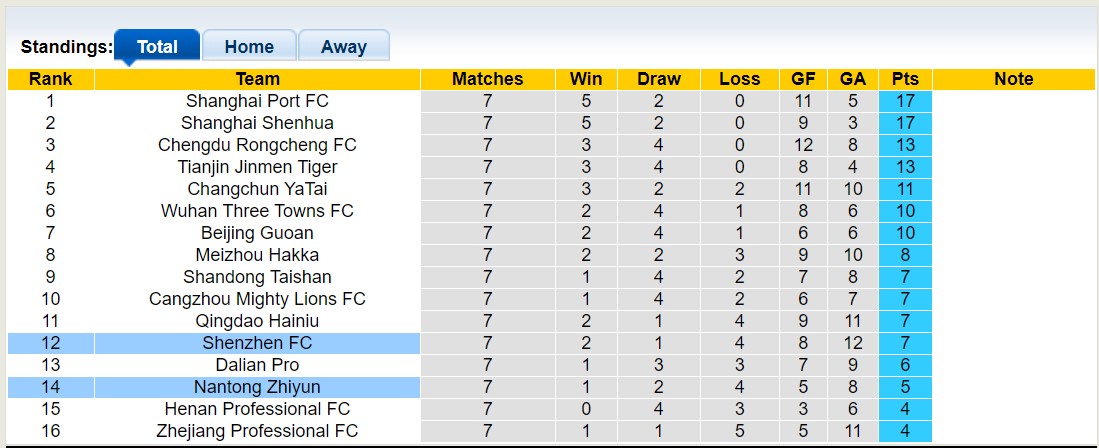Open the Shanghai Port FC team link
The height and width of the screenshot is (448, 1099).
[257, 101]
